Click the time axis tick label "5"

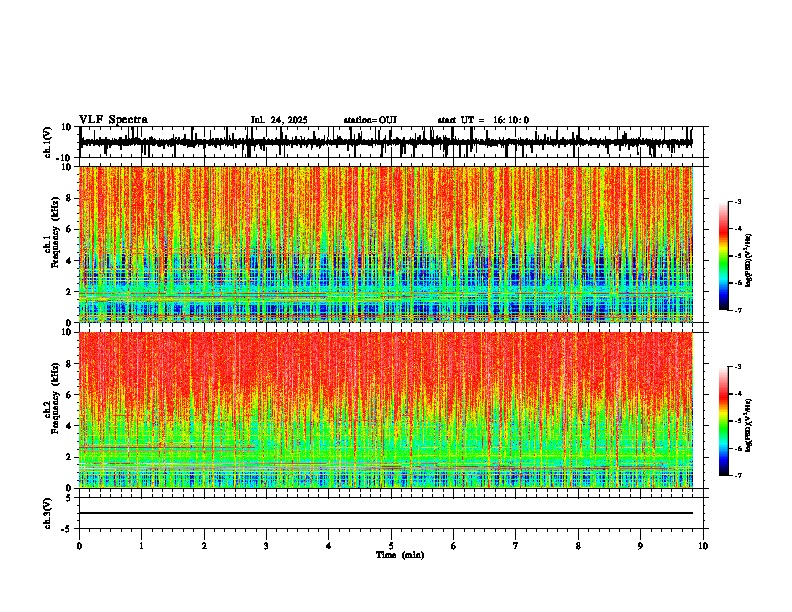pyautogui.click(x=391, y=546)
